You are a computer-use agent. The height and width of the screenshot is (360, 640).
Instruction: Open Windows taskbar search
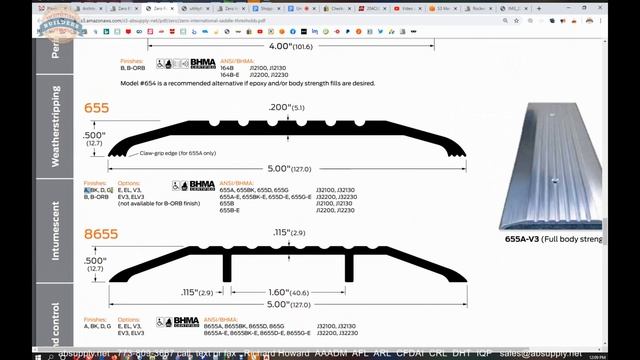(x=51, y=357)
